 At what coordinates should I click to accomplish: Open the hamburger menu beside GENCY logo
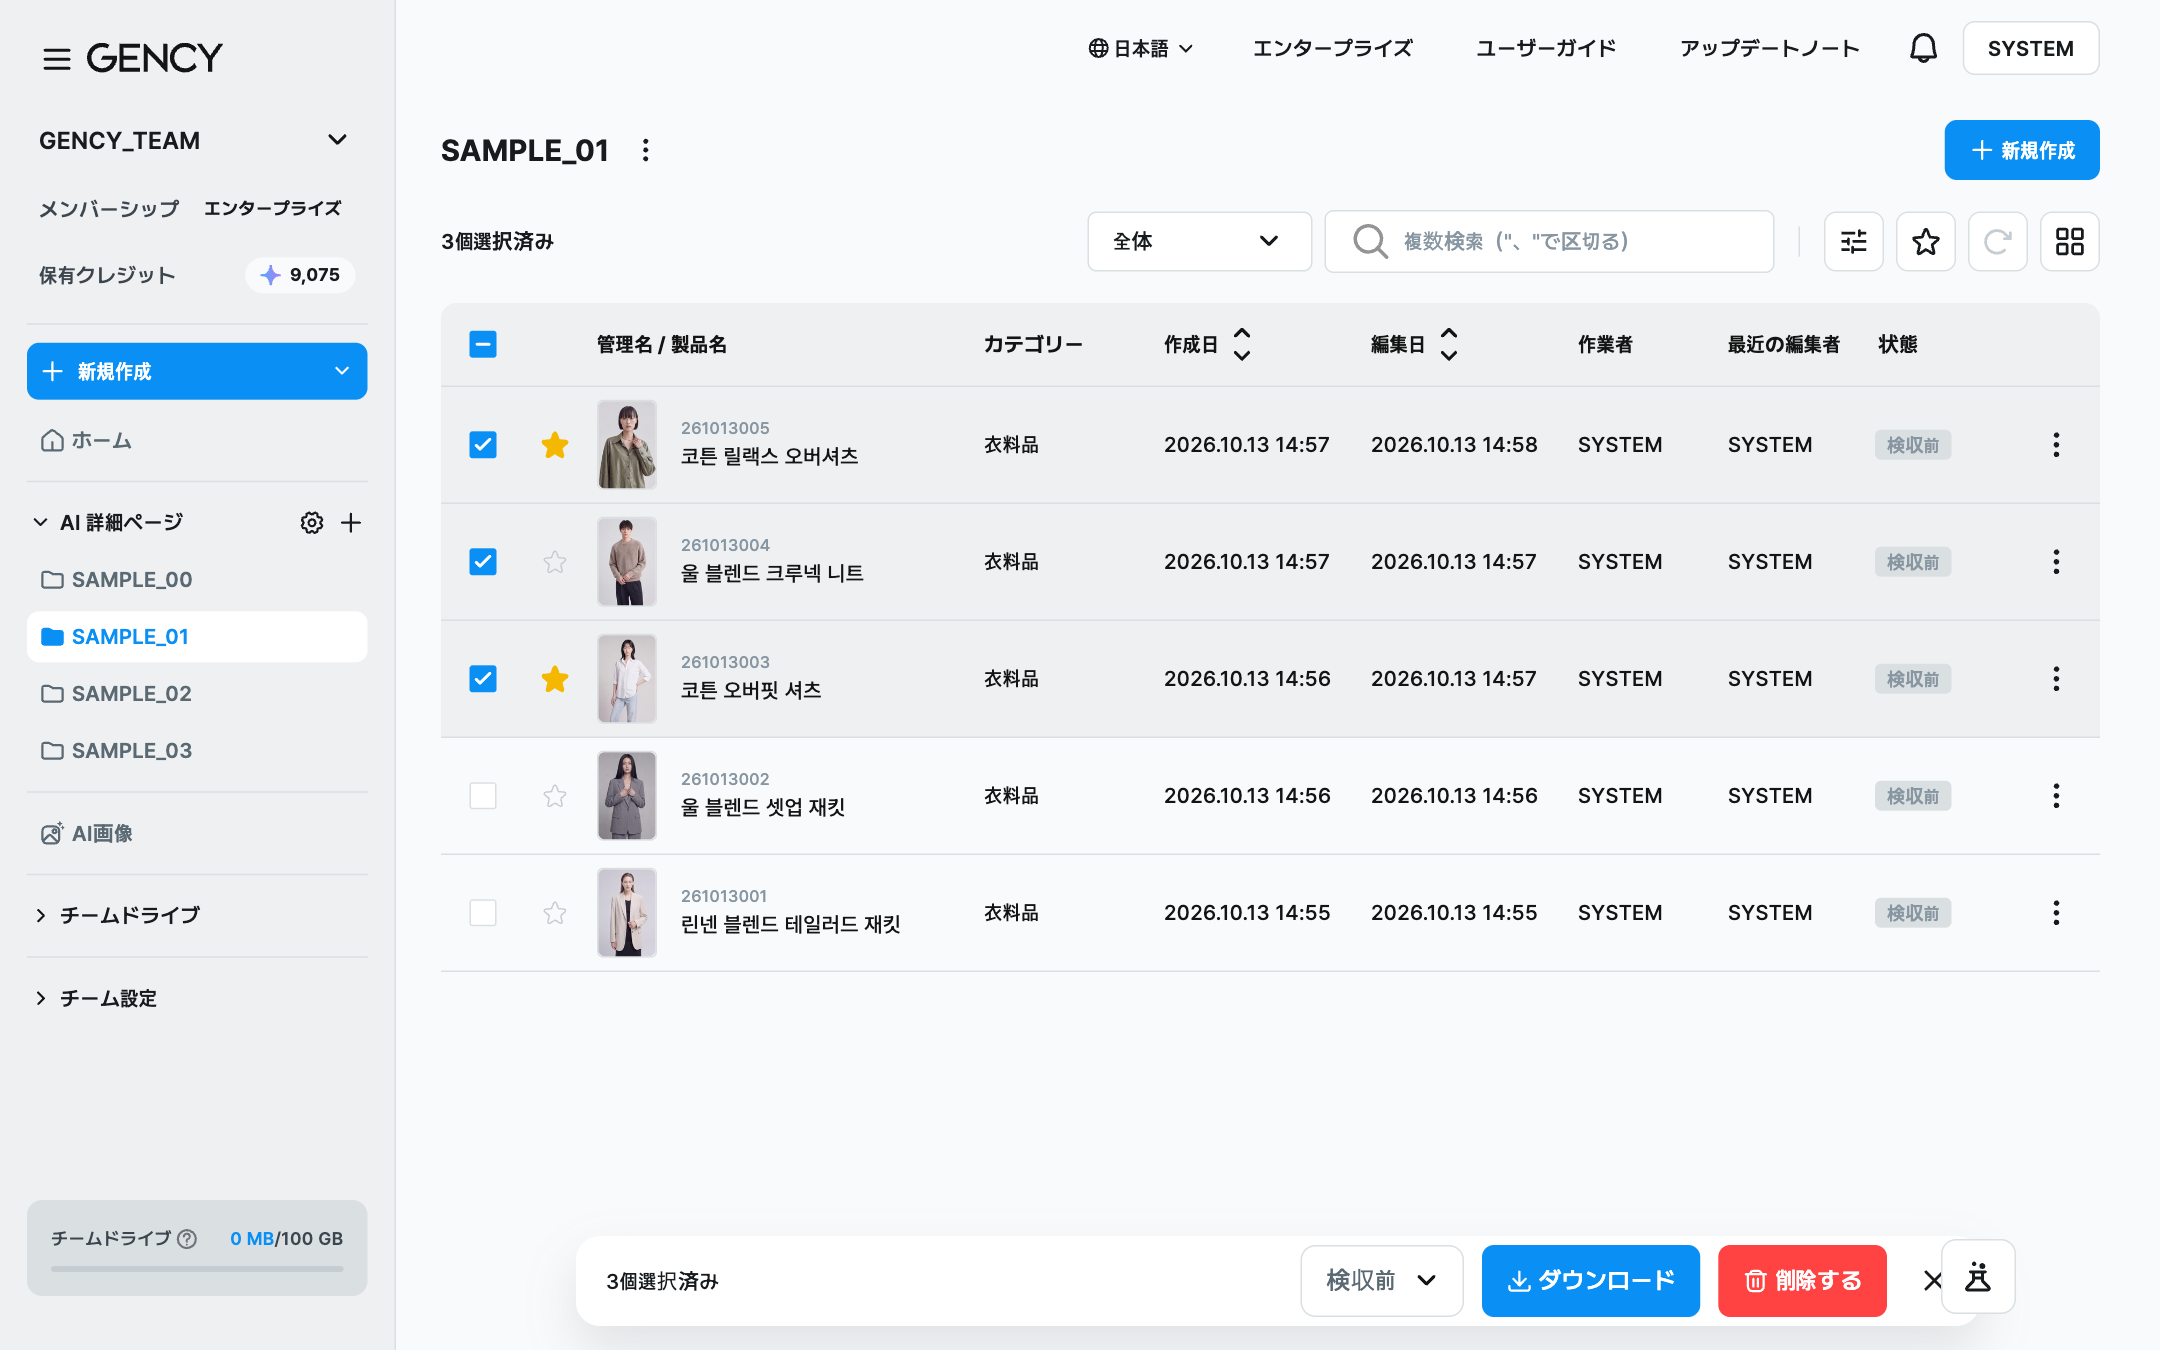click(x=57, y=59)
